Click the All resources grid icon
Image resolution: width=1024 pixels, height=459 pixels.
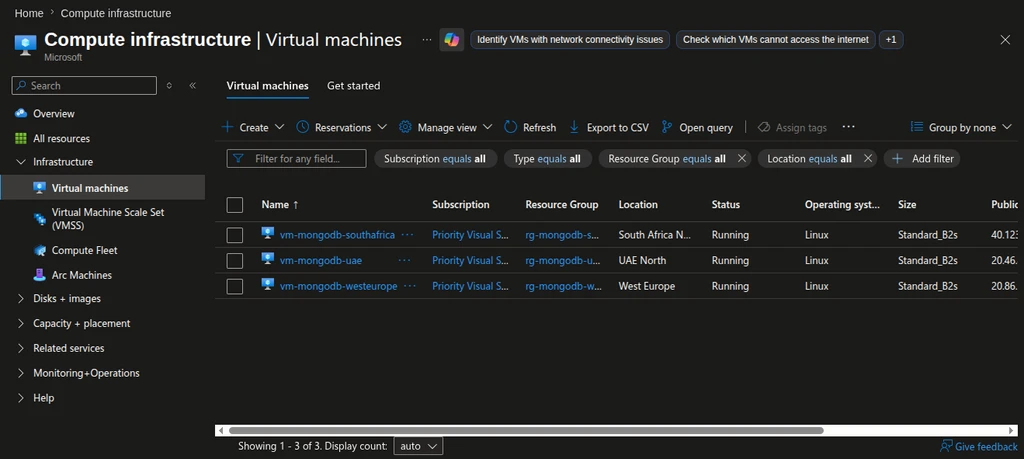click(20, 138)
